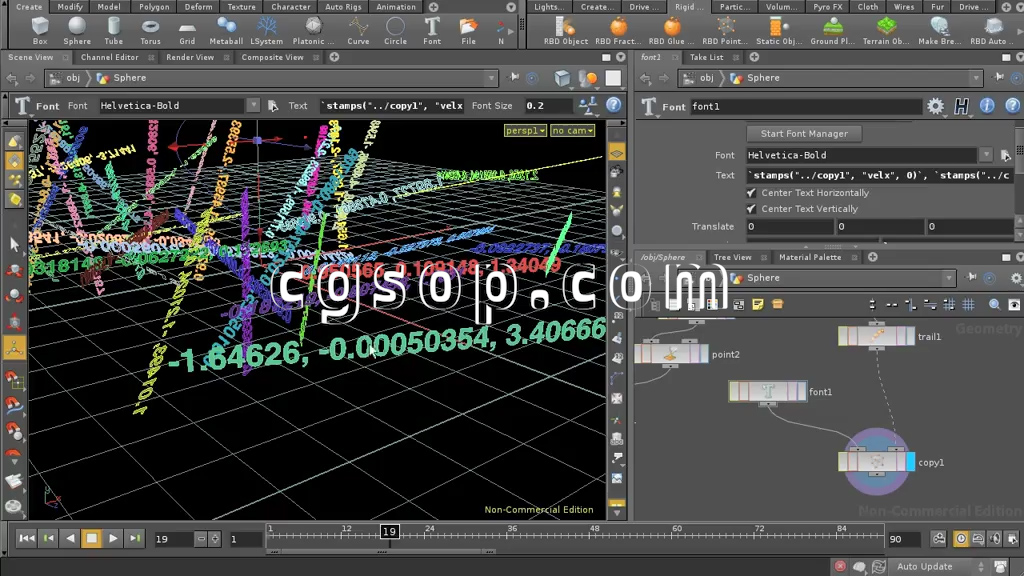Viewport: 1024px width, 576px height.
Task: Switch to the Render View tab
Action: pyautogui.click(x=190, y=58)
